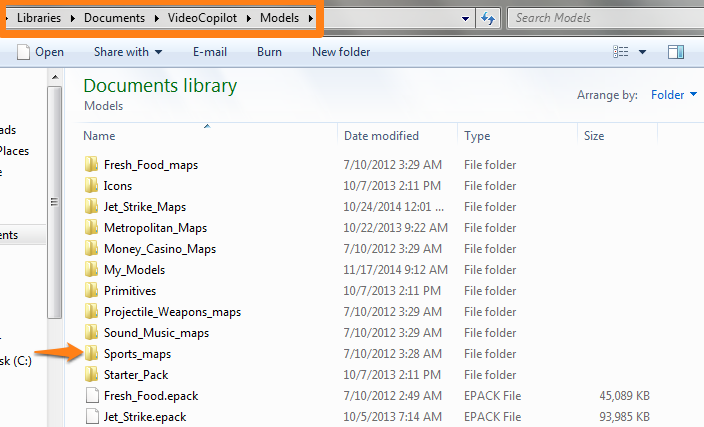The width and height of the screenshot is (704, 427).
Task: Sort by the Date modified column header
Action: tap(381, 135)
